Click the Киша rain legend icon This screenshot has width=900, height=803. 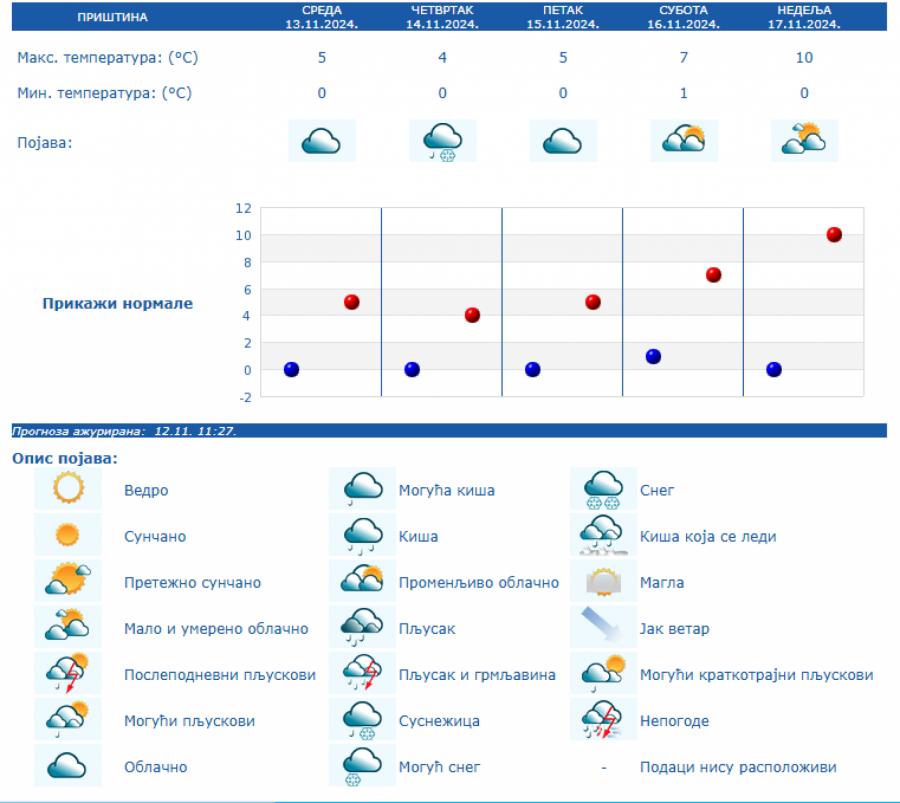(363, 536)
